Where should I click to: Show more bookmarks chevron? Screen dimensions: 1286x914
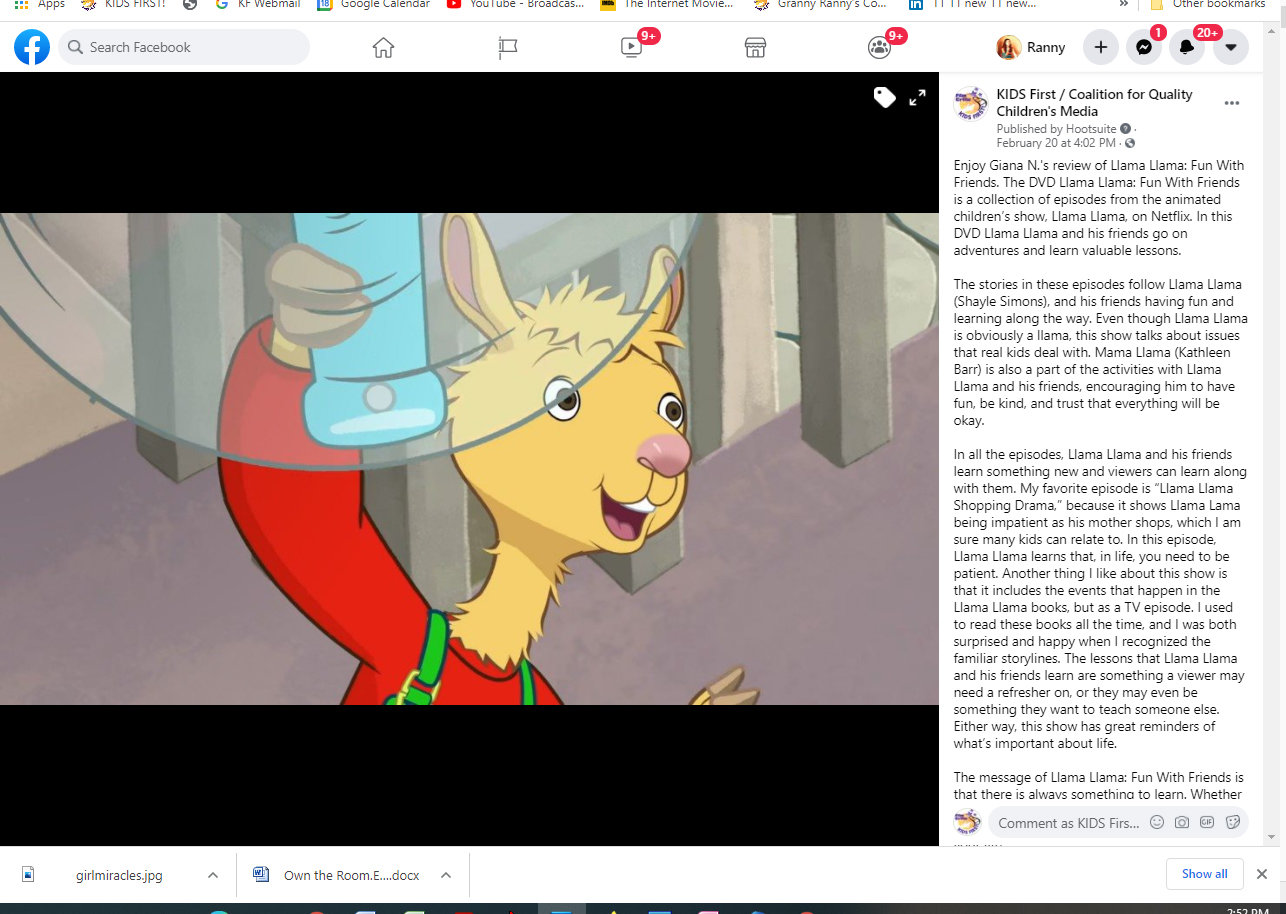pos(1124,4)
